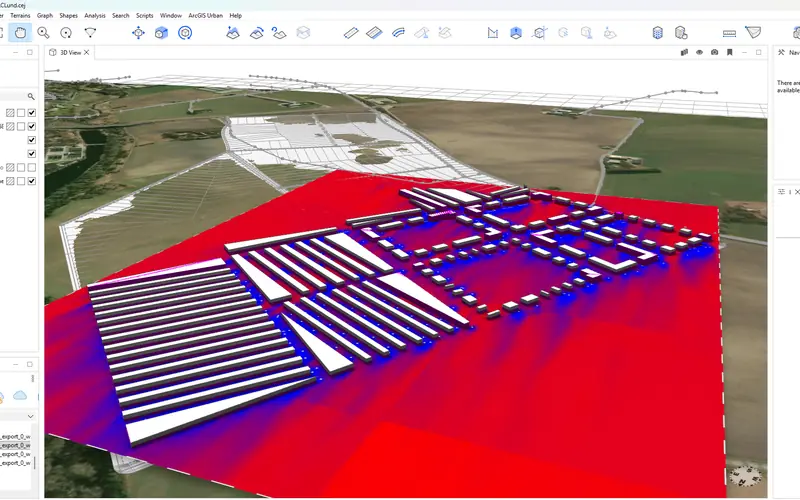The height and width of the screenshot is (500, 800).
Task: Toggle the blue cube isometric view icon
Action: [161, 33]
